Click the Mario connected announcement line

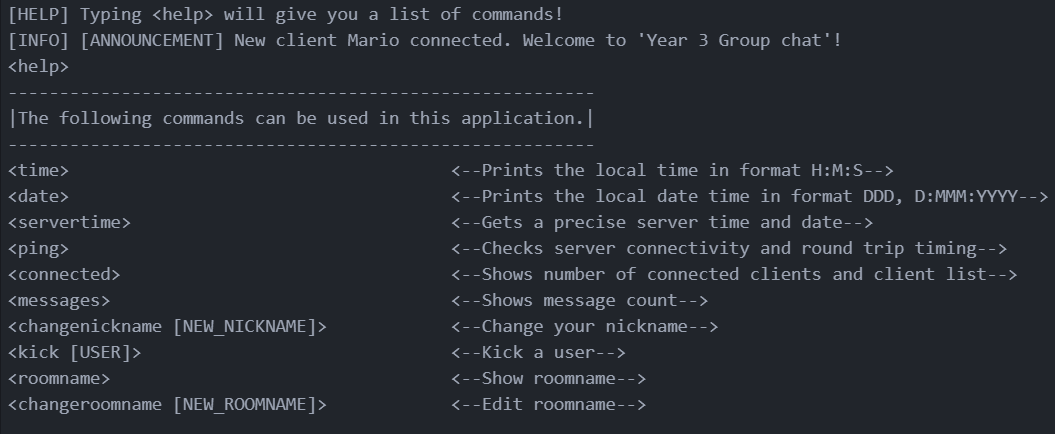(x=425, y=40)
